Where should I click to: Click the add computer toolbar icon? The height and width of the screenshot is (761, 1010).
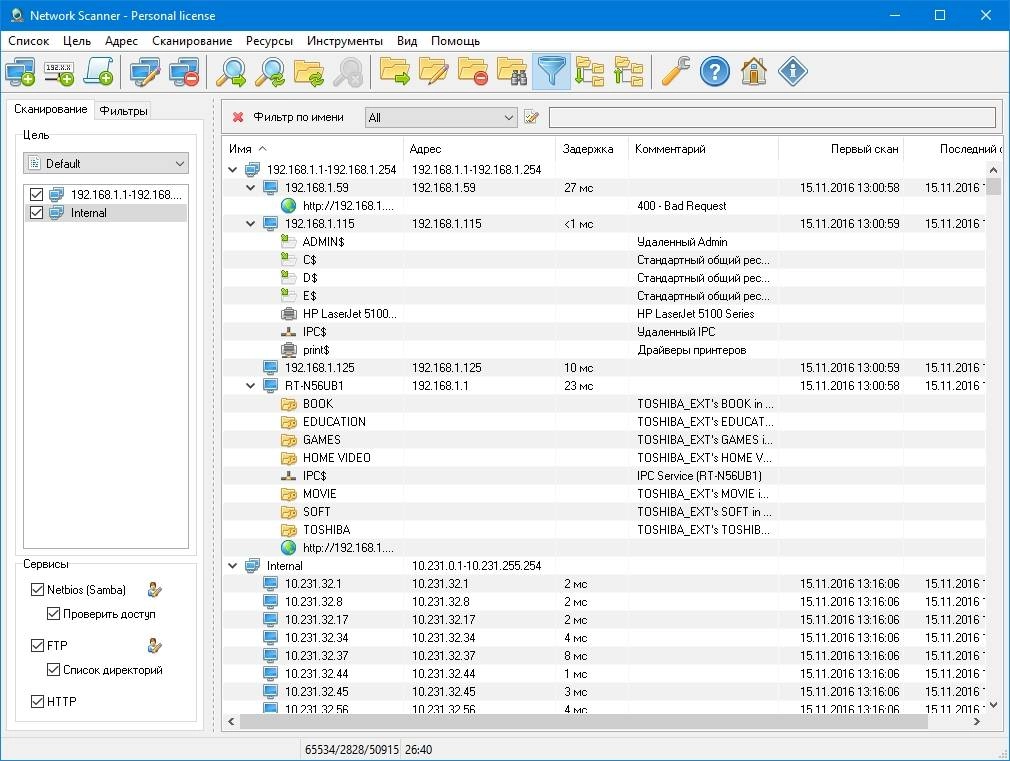tap(20, 72)
